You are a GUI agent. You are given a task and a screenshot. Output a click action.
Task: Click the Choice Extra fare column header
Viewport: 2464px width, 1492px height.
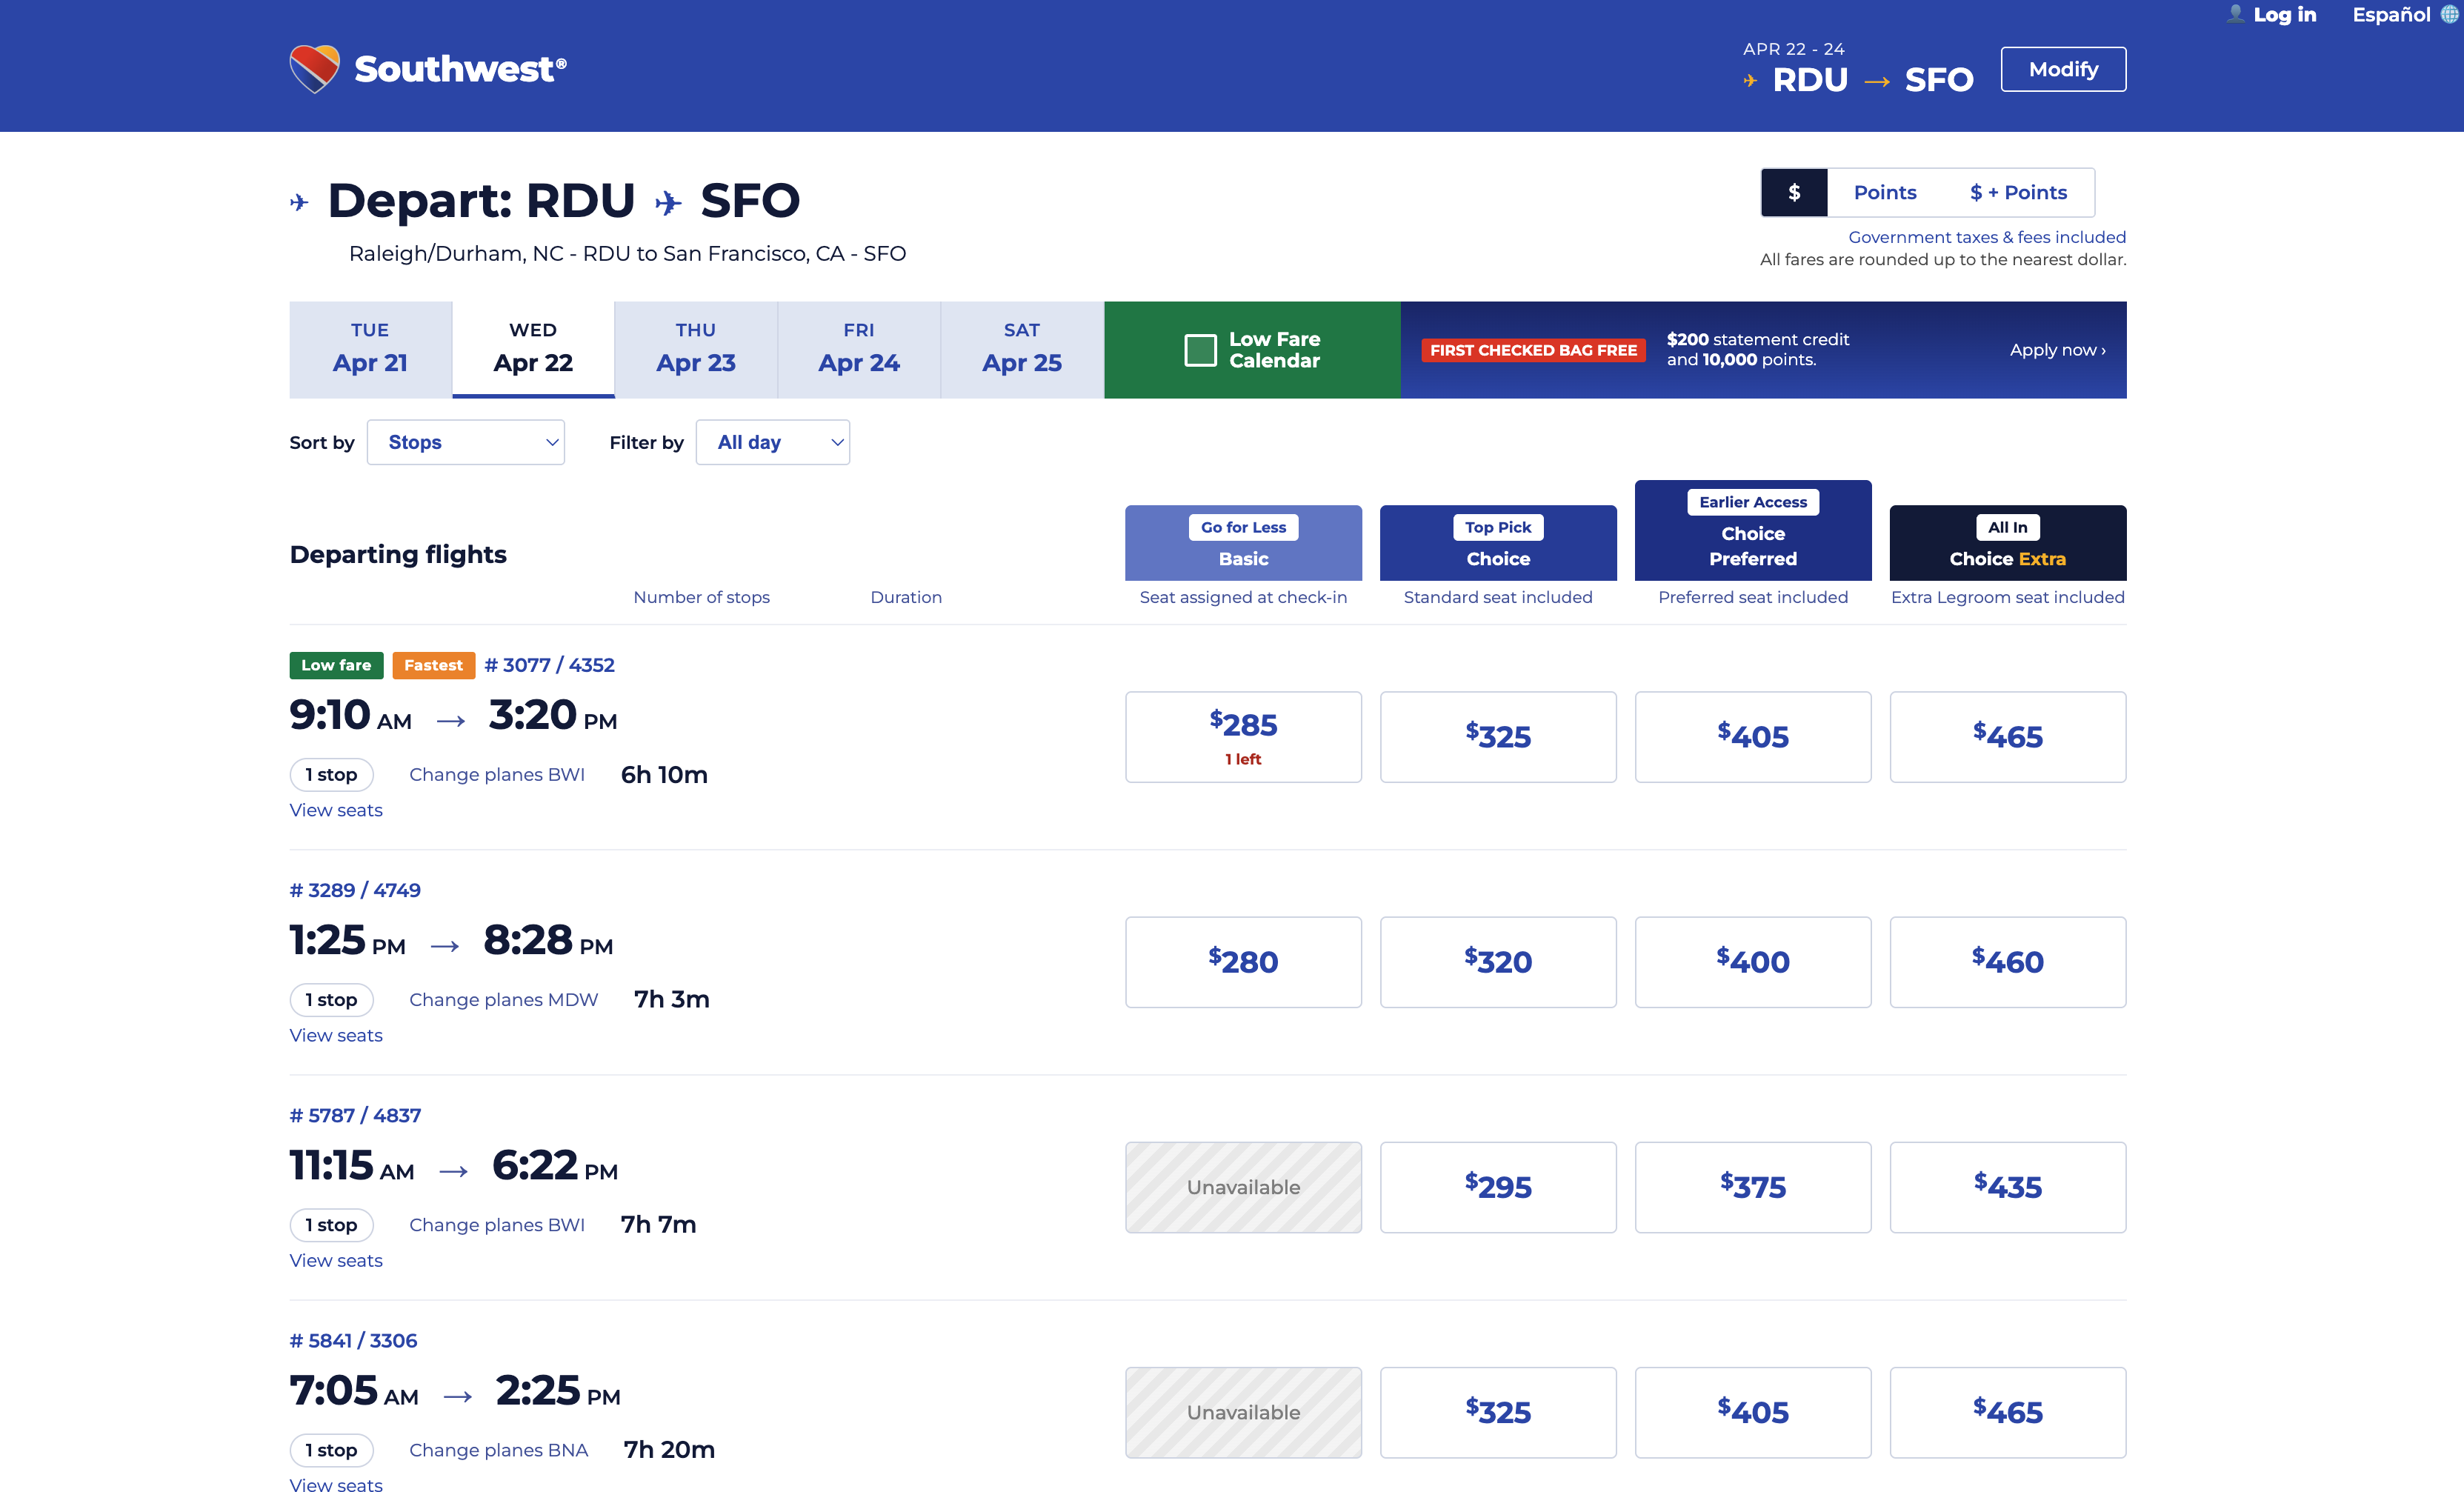click(2007, 543)
